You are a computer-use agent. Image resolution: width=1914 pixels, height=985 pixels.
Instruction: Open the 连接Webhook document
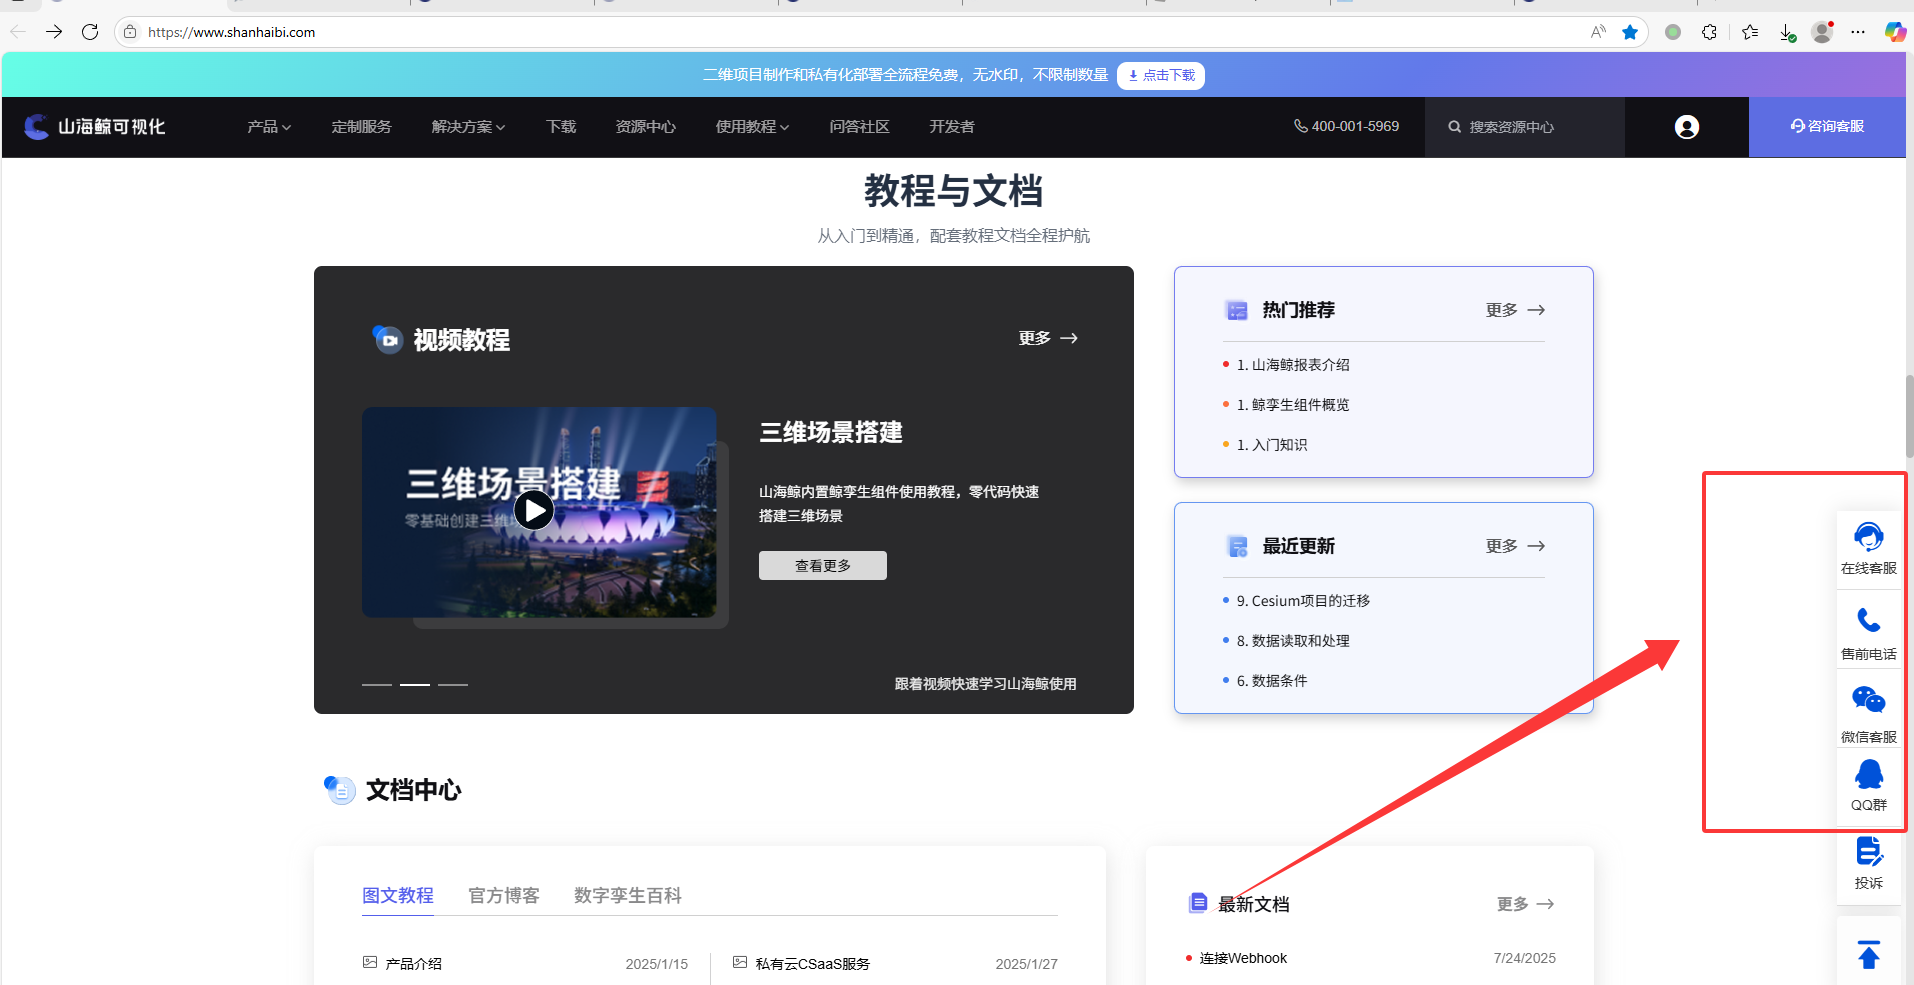pos(1243,958)
